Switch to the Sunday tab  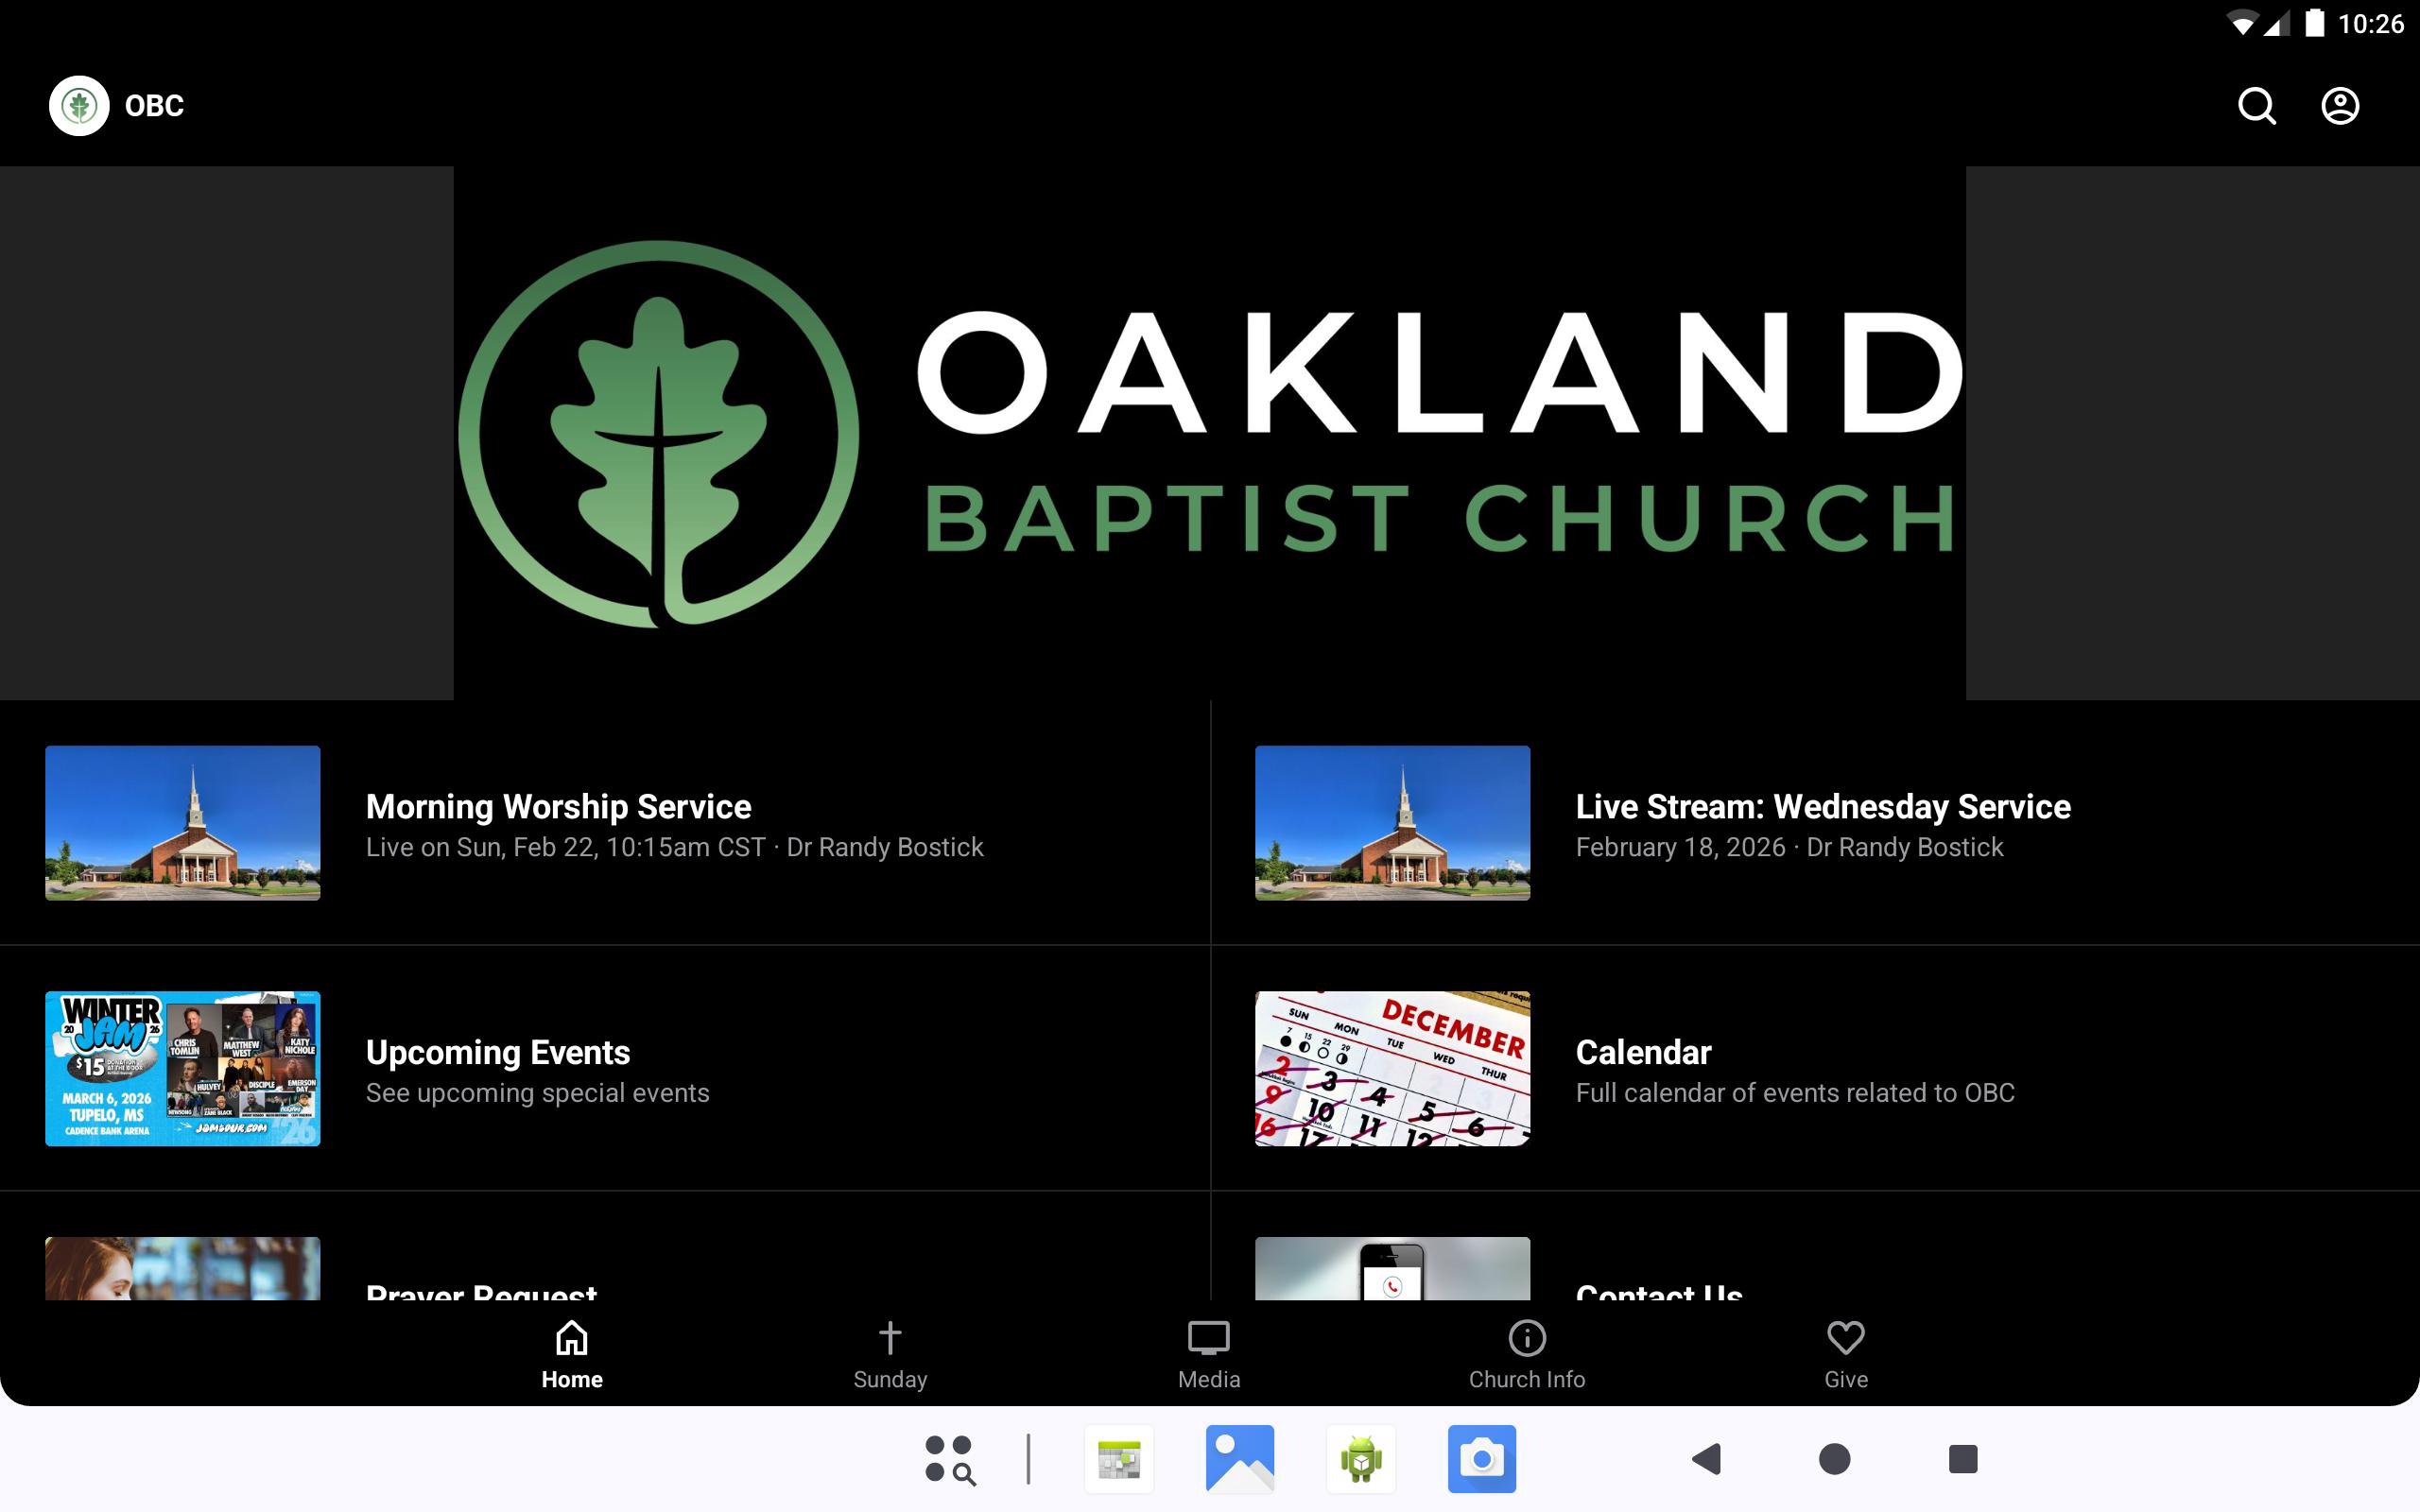coord(889,1354)
